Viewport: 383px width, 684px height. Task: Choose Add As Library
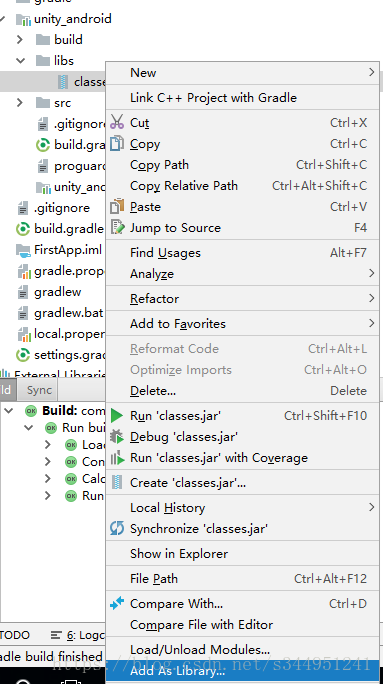pyautogui.click(x=242, y=670)
